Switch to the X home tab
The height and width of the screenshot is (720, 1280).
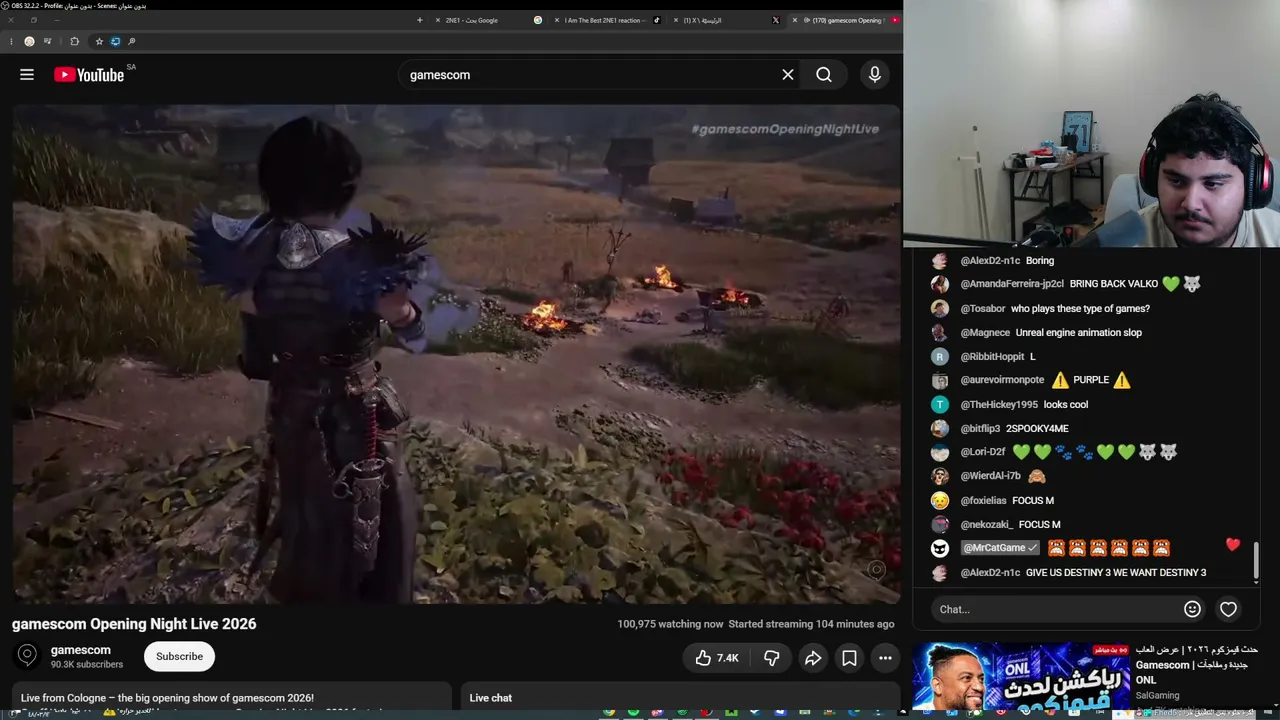coord(725,20)
